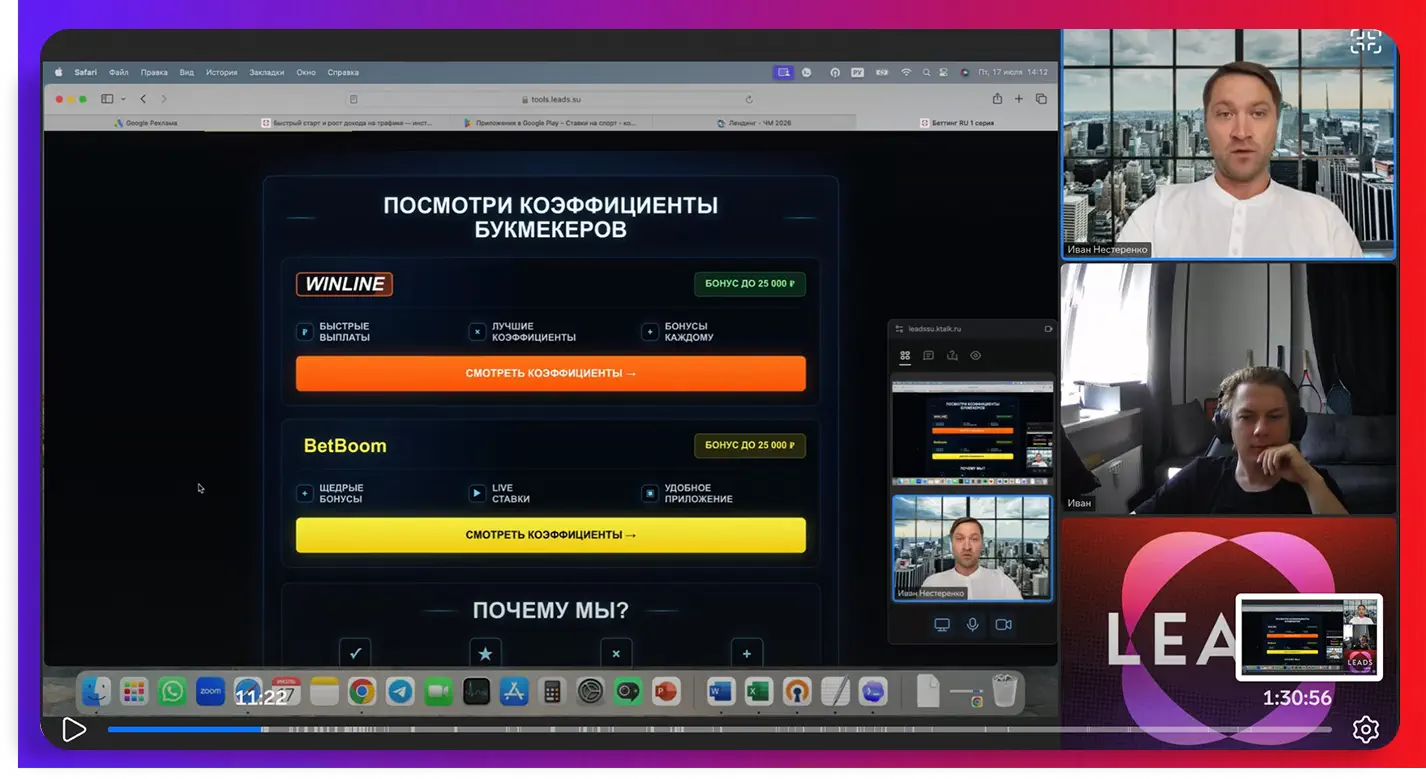Open Zoom from the Dock

210,691
